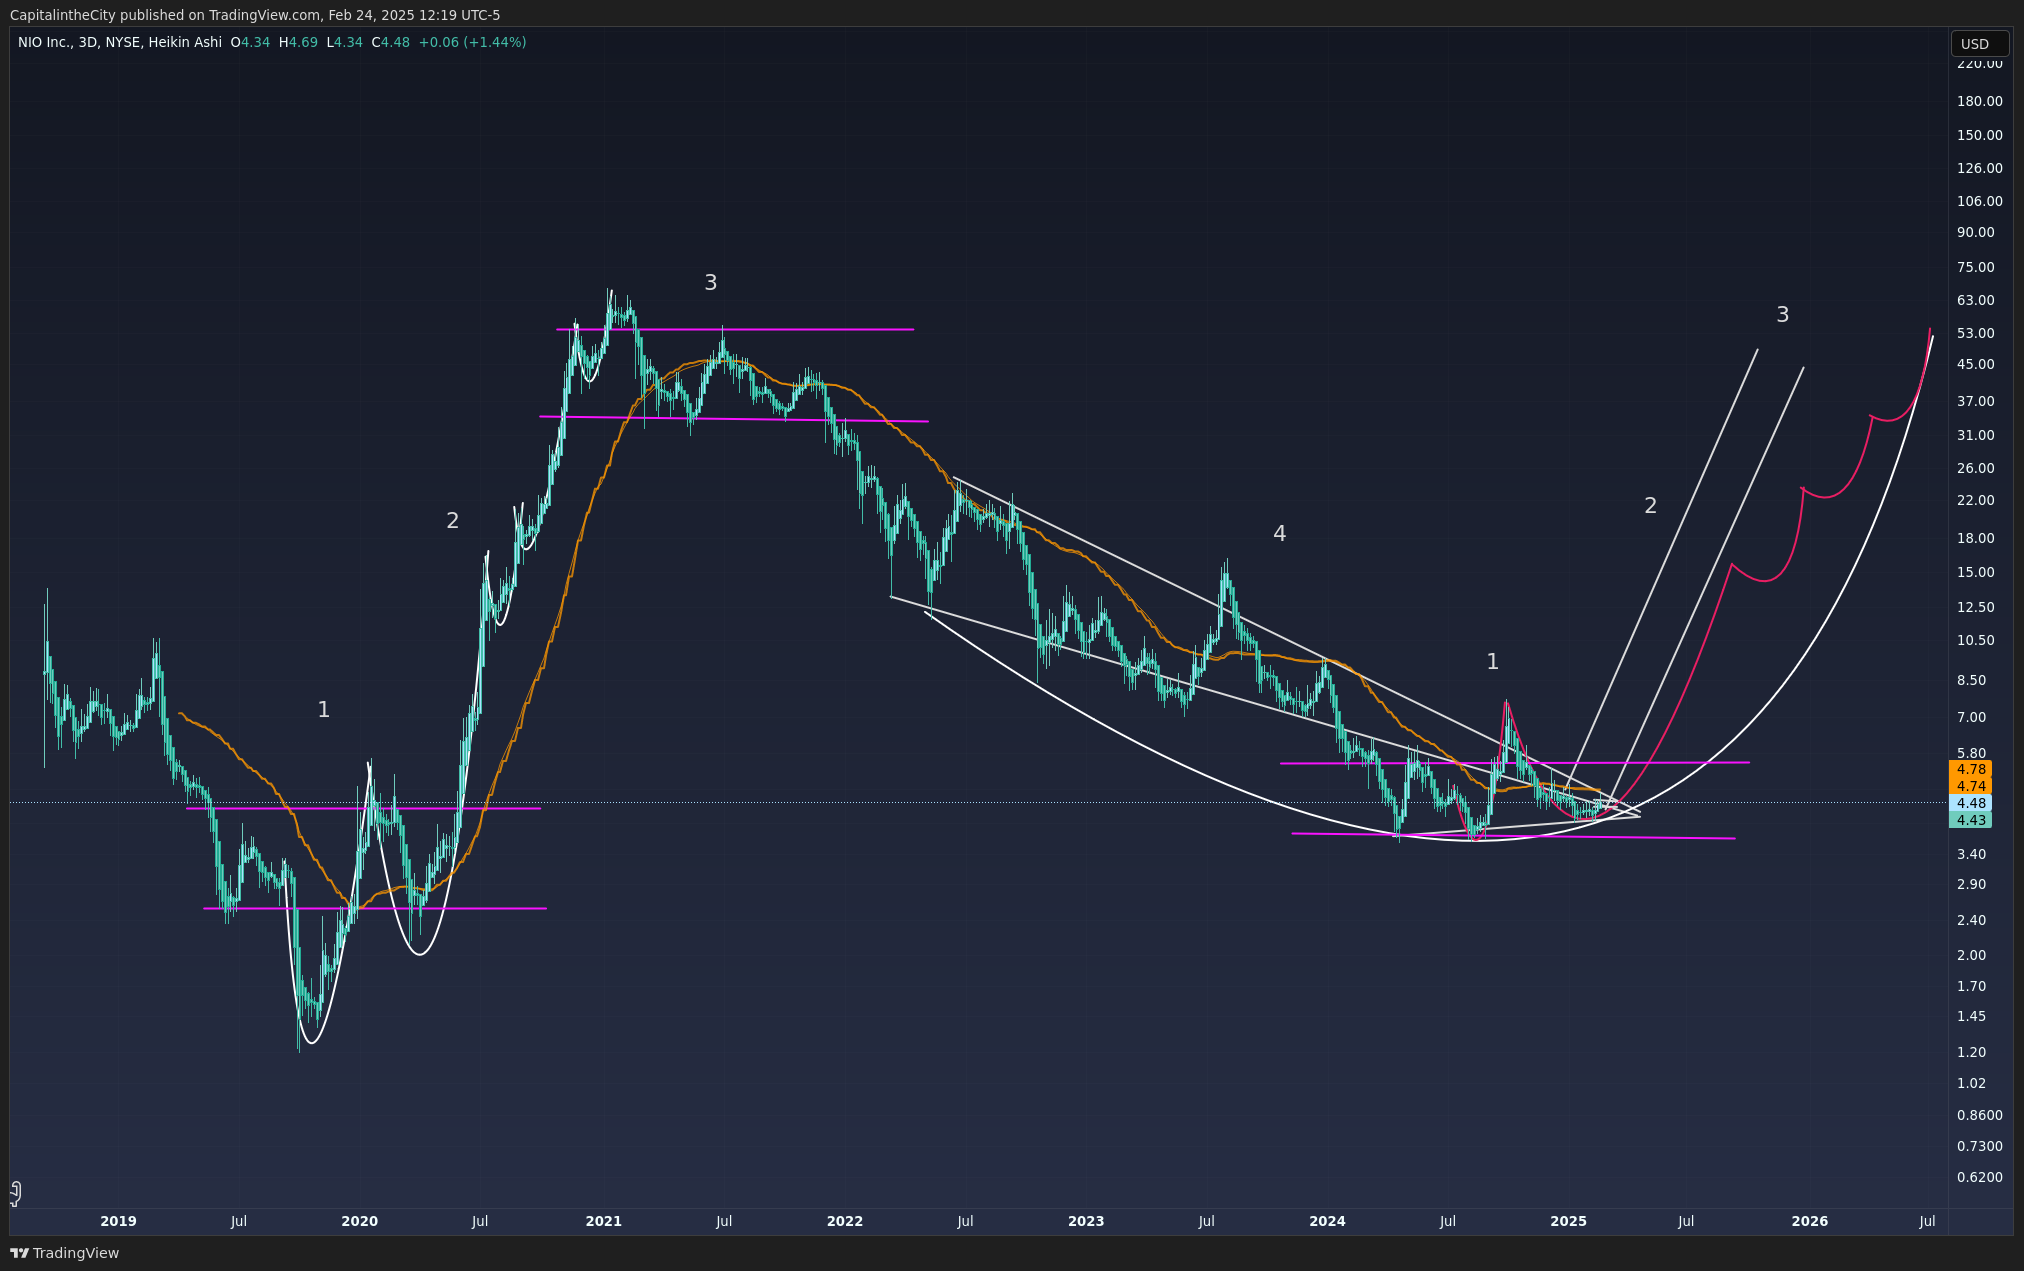2024x1271 pixels.
Task: Click wave label 2 in the 2025 projection
Action: point(1650,506)
